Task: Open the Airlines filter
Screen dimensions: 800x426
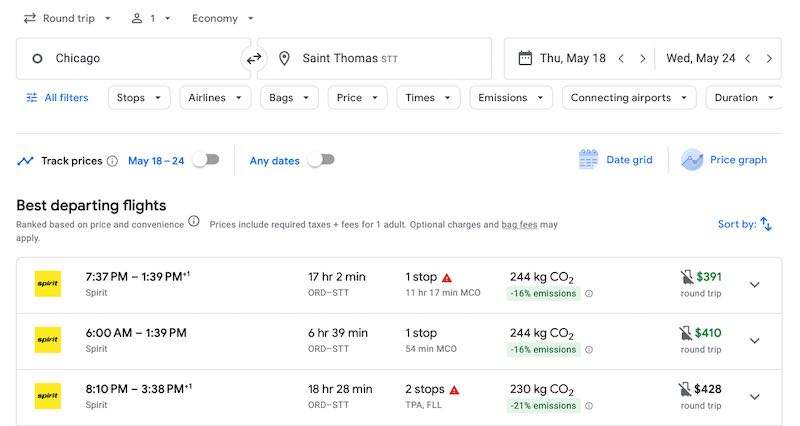Action: 215,98
